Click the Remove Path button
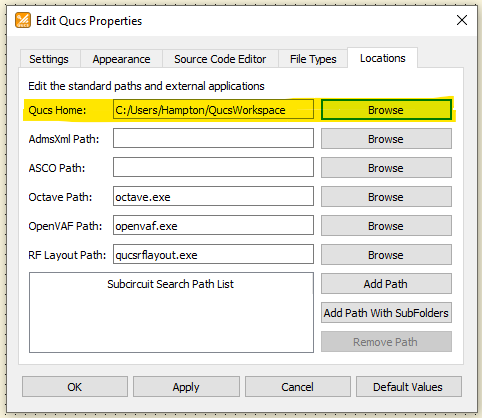Image resolution: width=482 pixels, height=418 pixels. (386, 342)
